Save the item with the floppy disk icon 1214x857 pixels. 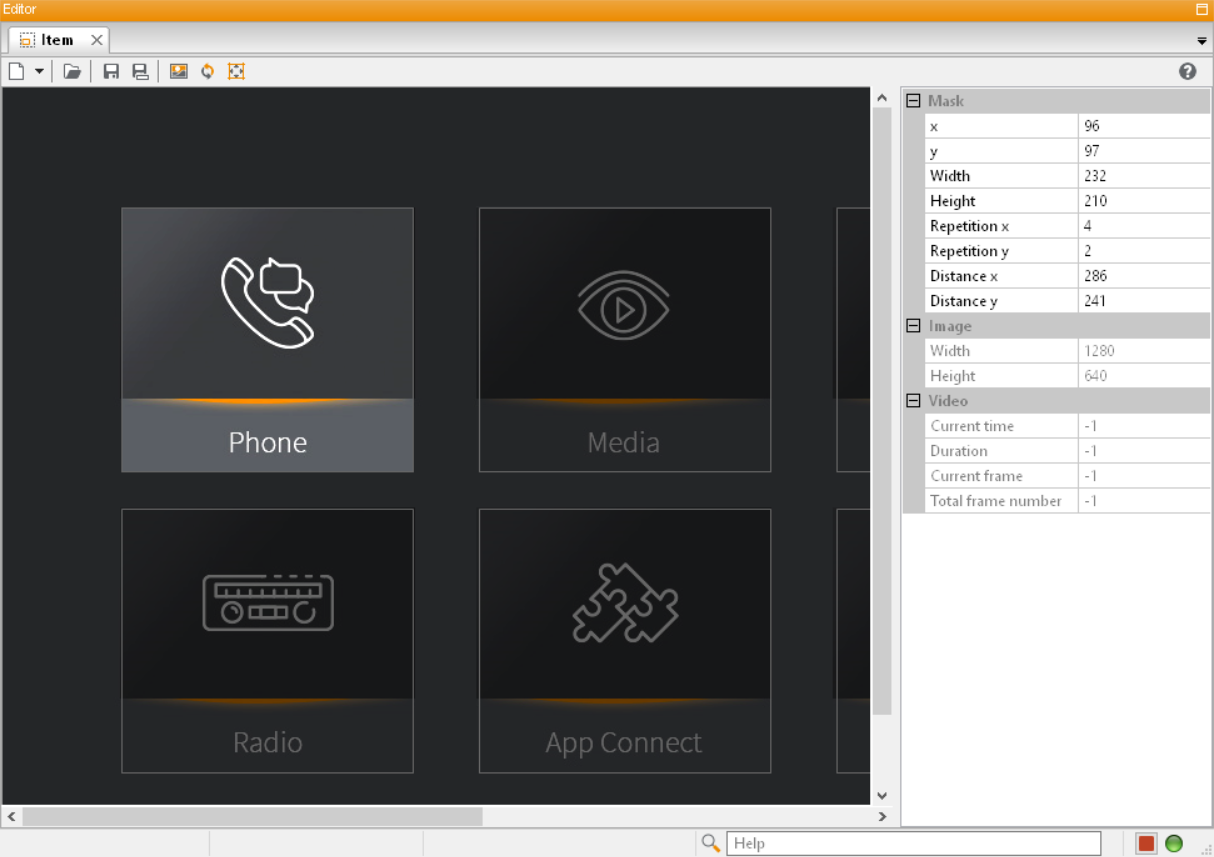pos(111,71)
